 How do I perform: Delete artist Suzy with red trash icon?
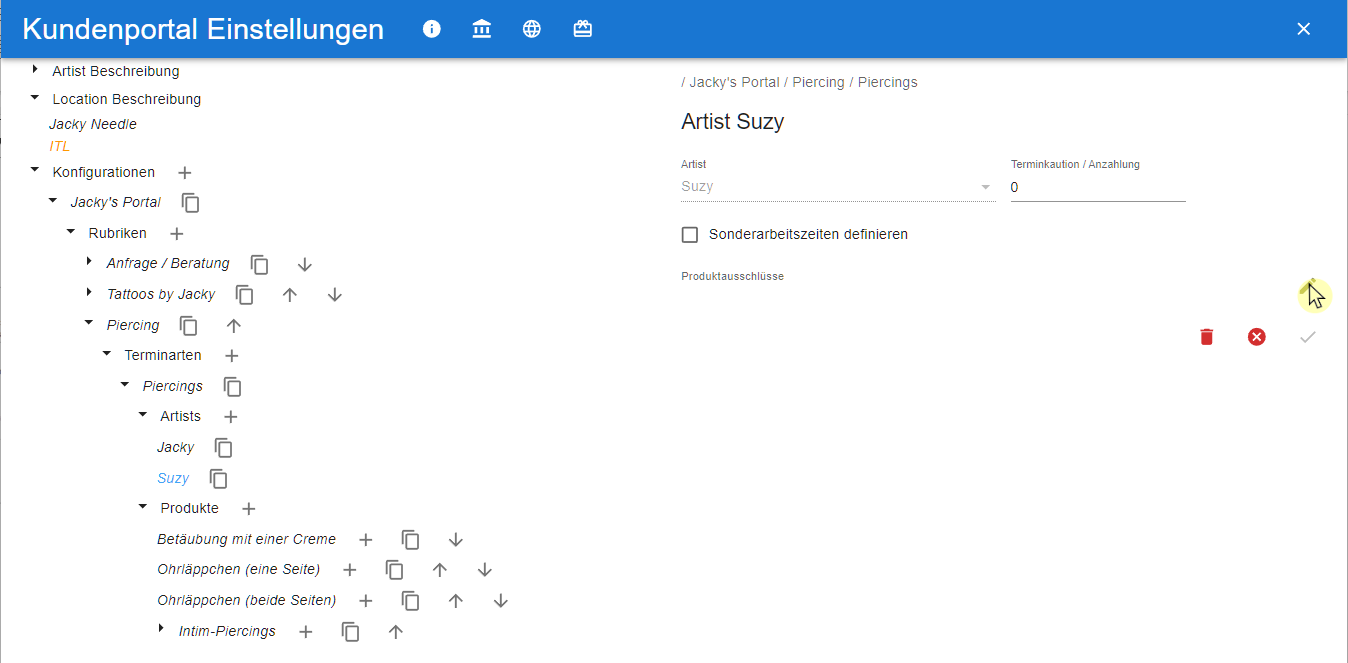tap(1207, 337)
